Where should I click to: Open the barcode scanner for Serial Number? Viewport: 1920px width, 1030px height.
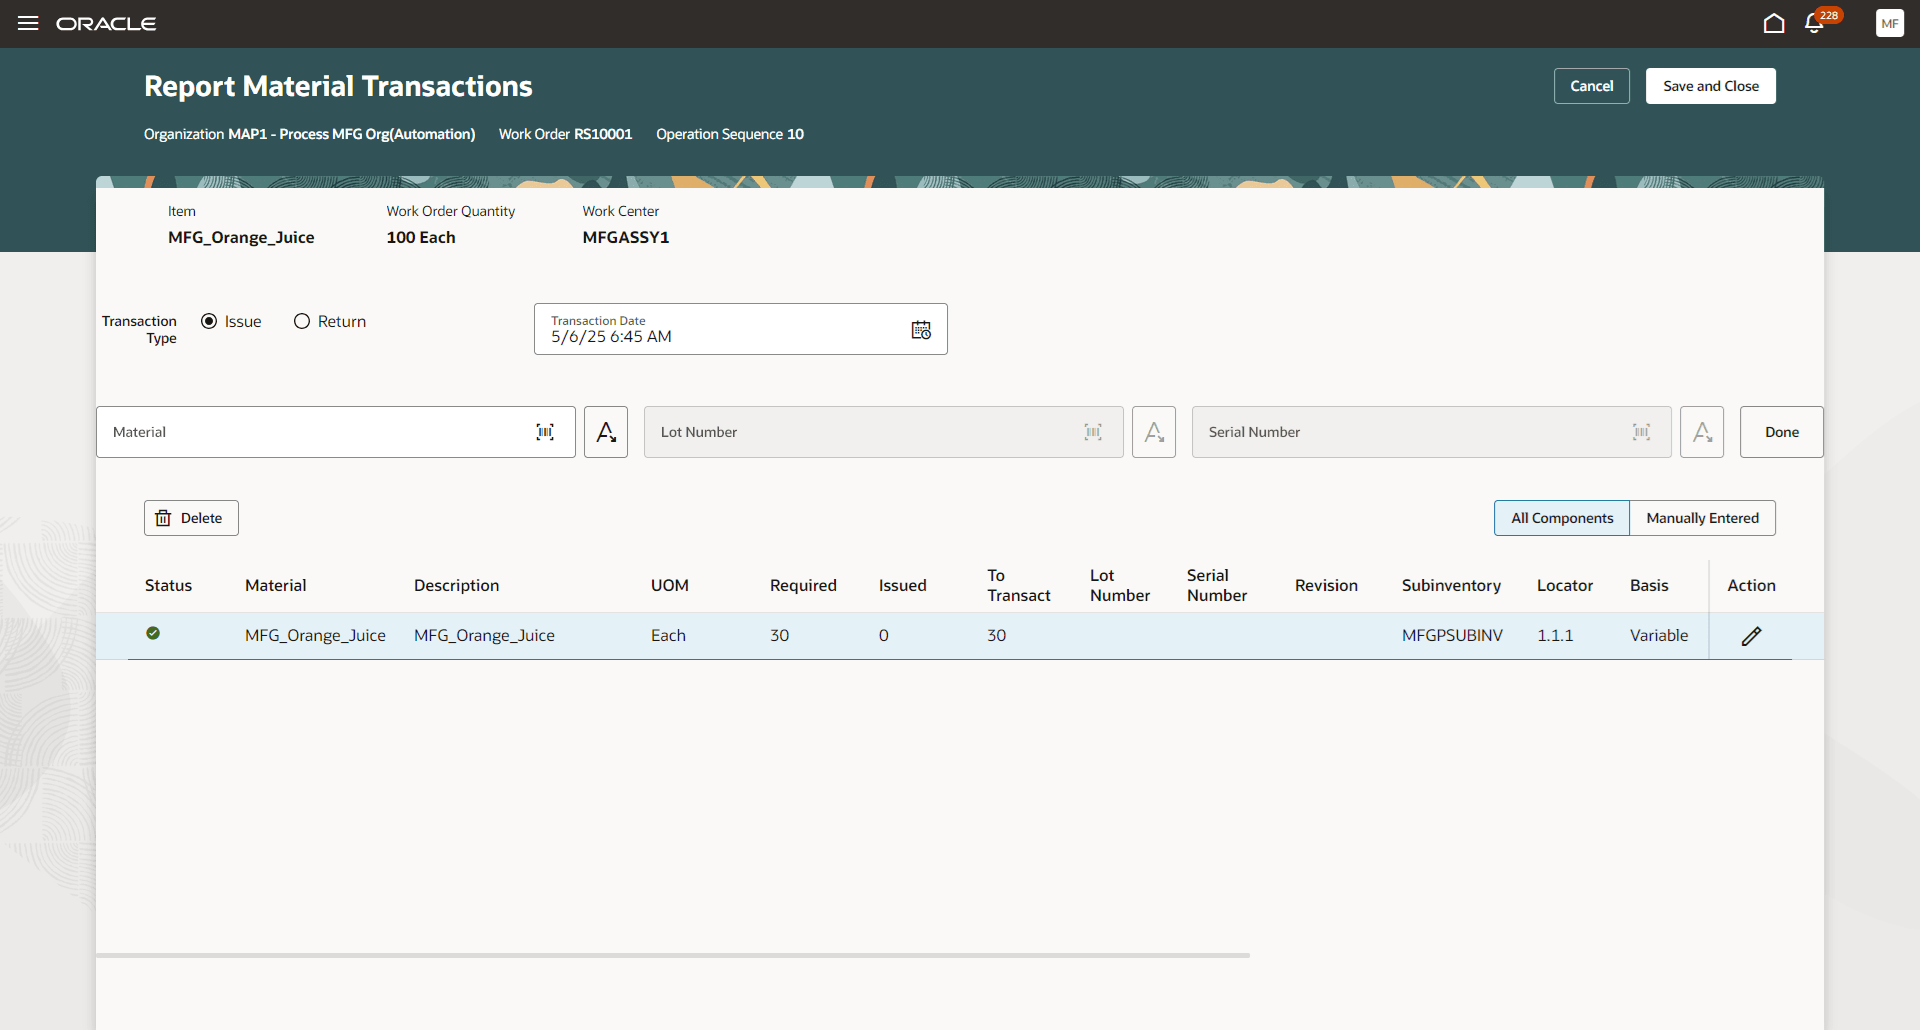pos(1641,431)
